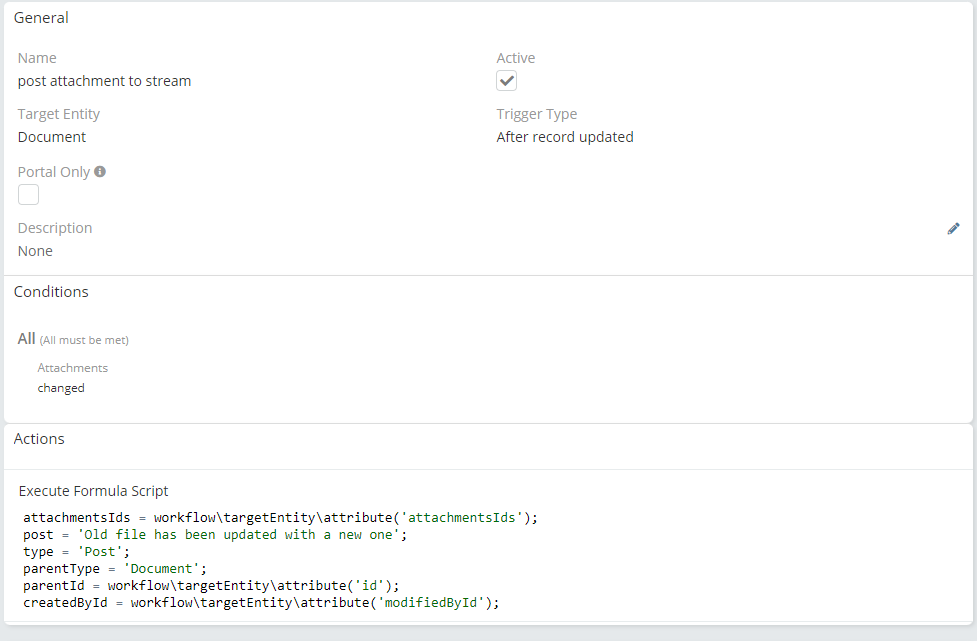Click the pencil edit icon beside Description
The image size is (977, 641).
(x=953, y=228)
